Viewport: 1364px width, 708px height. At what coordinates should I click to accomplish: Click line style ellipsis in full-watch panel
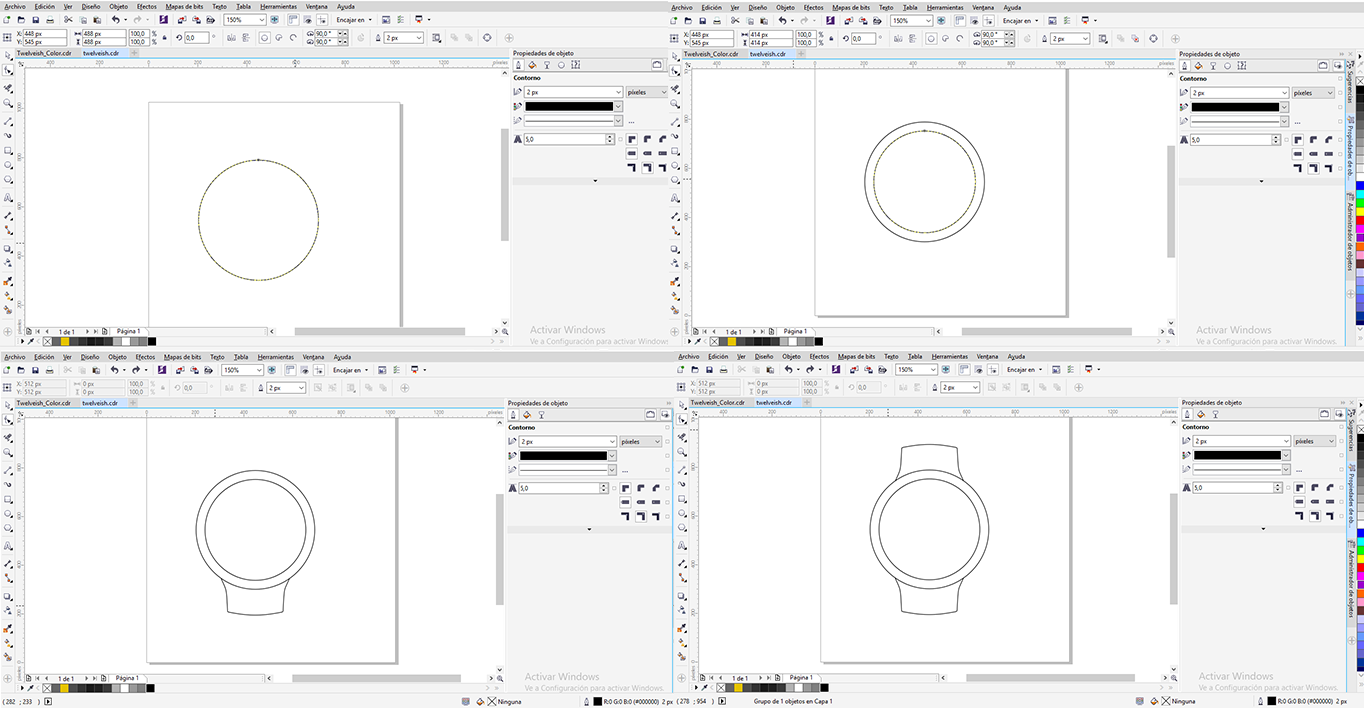point(1298,470)
